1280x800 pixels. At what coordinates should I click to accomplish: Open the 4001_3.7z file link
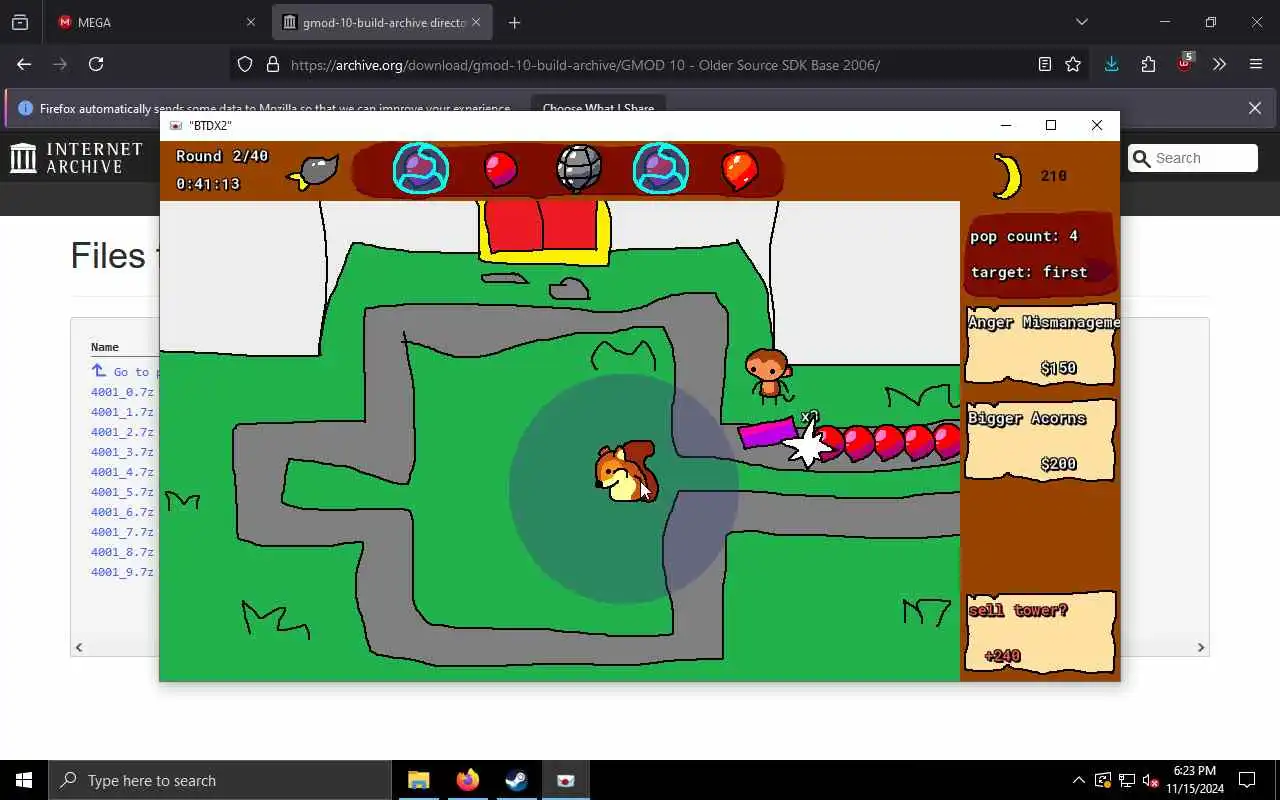point(122,452)
